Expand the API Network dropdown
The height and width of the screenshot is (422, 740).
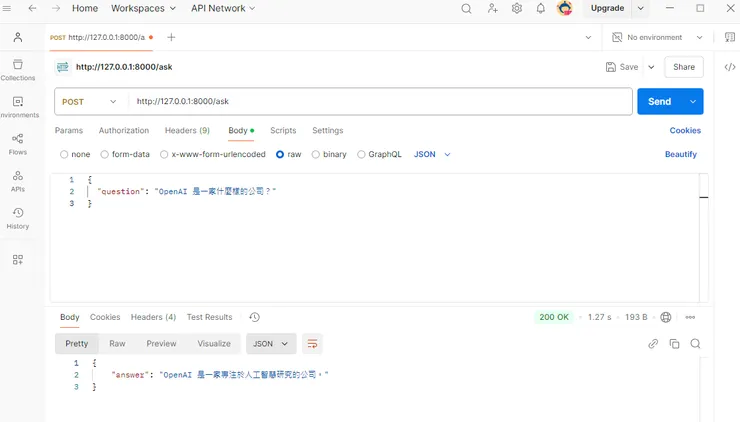223,8
